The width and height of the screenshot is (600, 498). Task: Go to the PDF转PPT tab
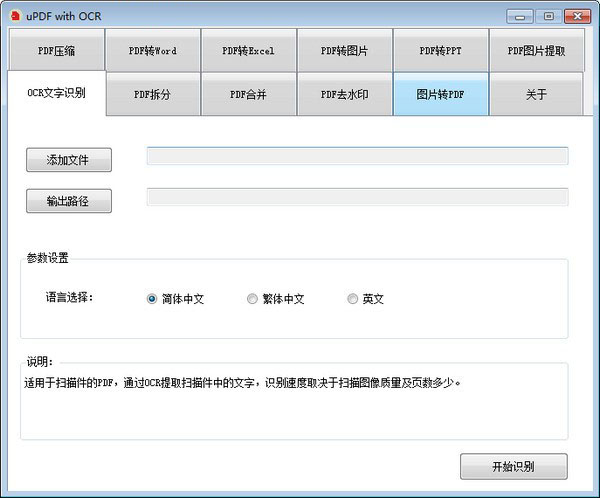coord(440,50)
